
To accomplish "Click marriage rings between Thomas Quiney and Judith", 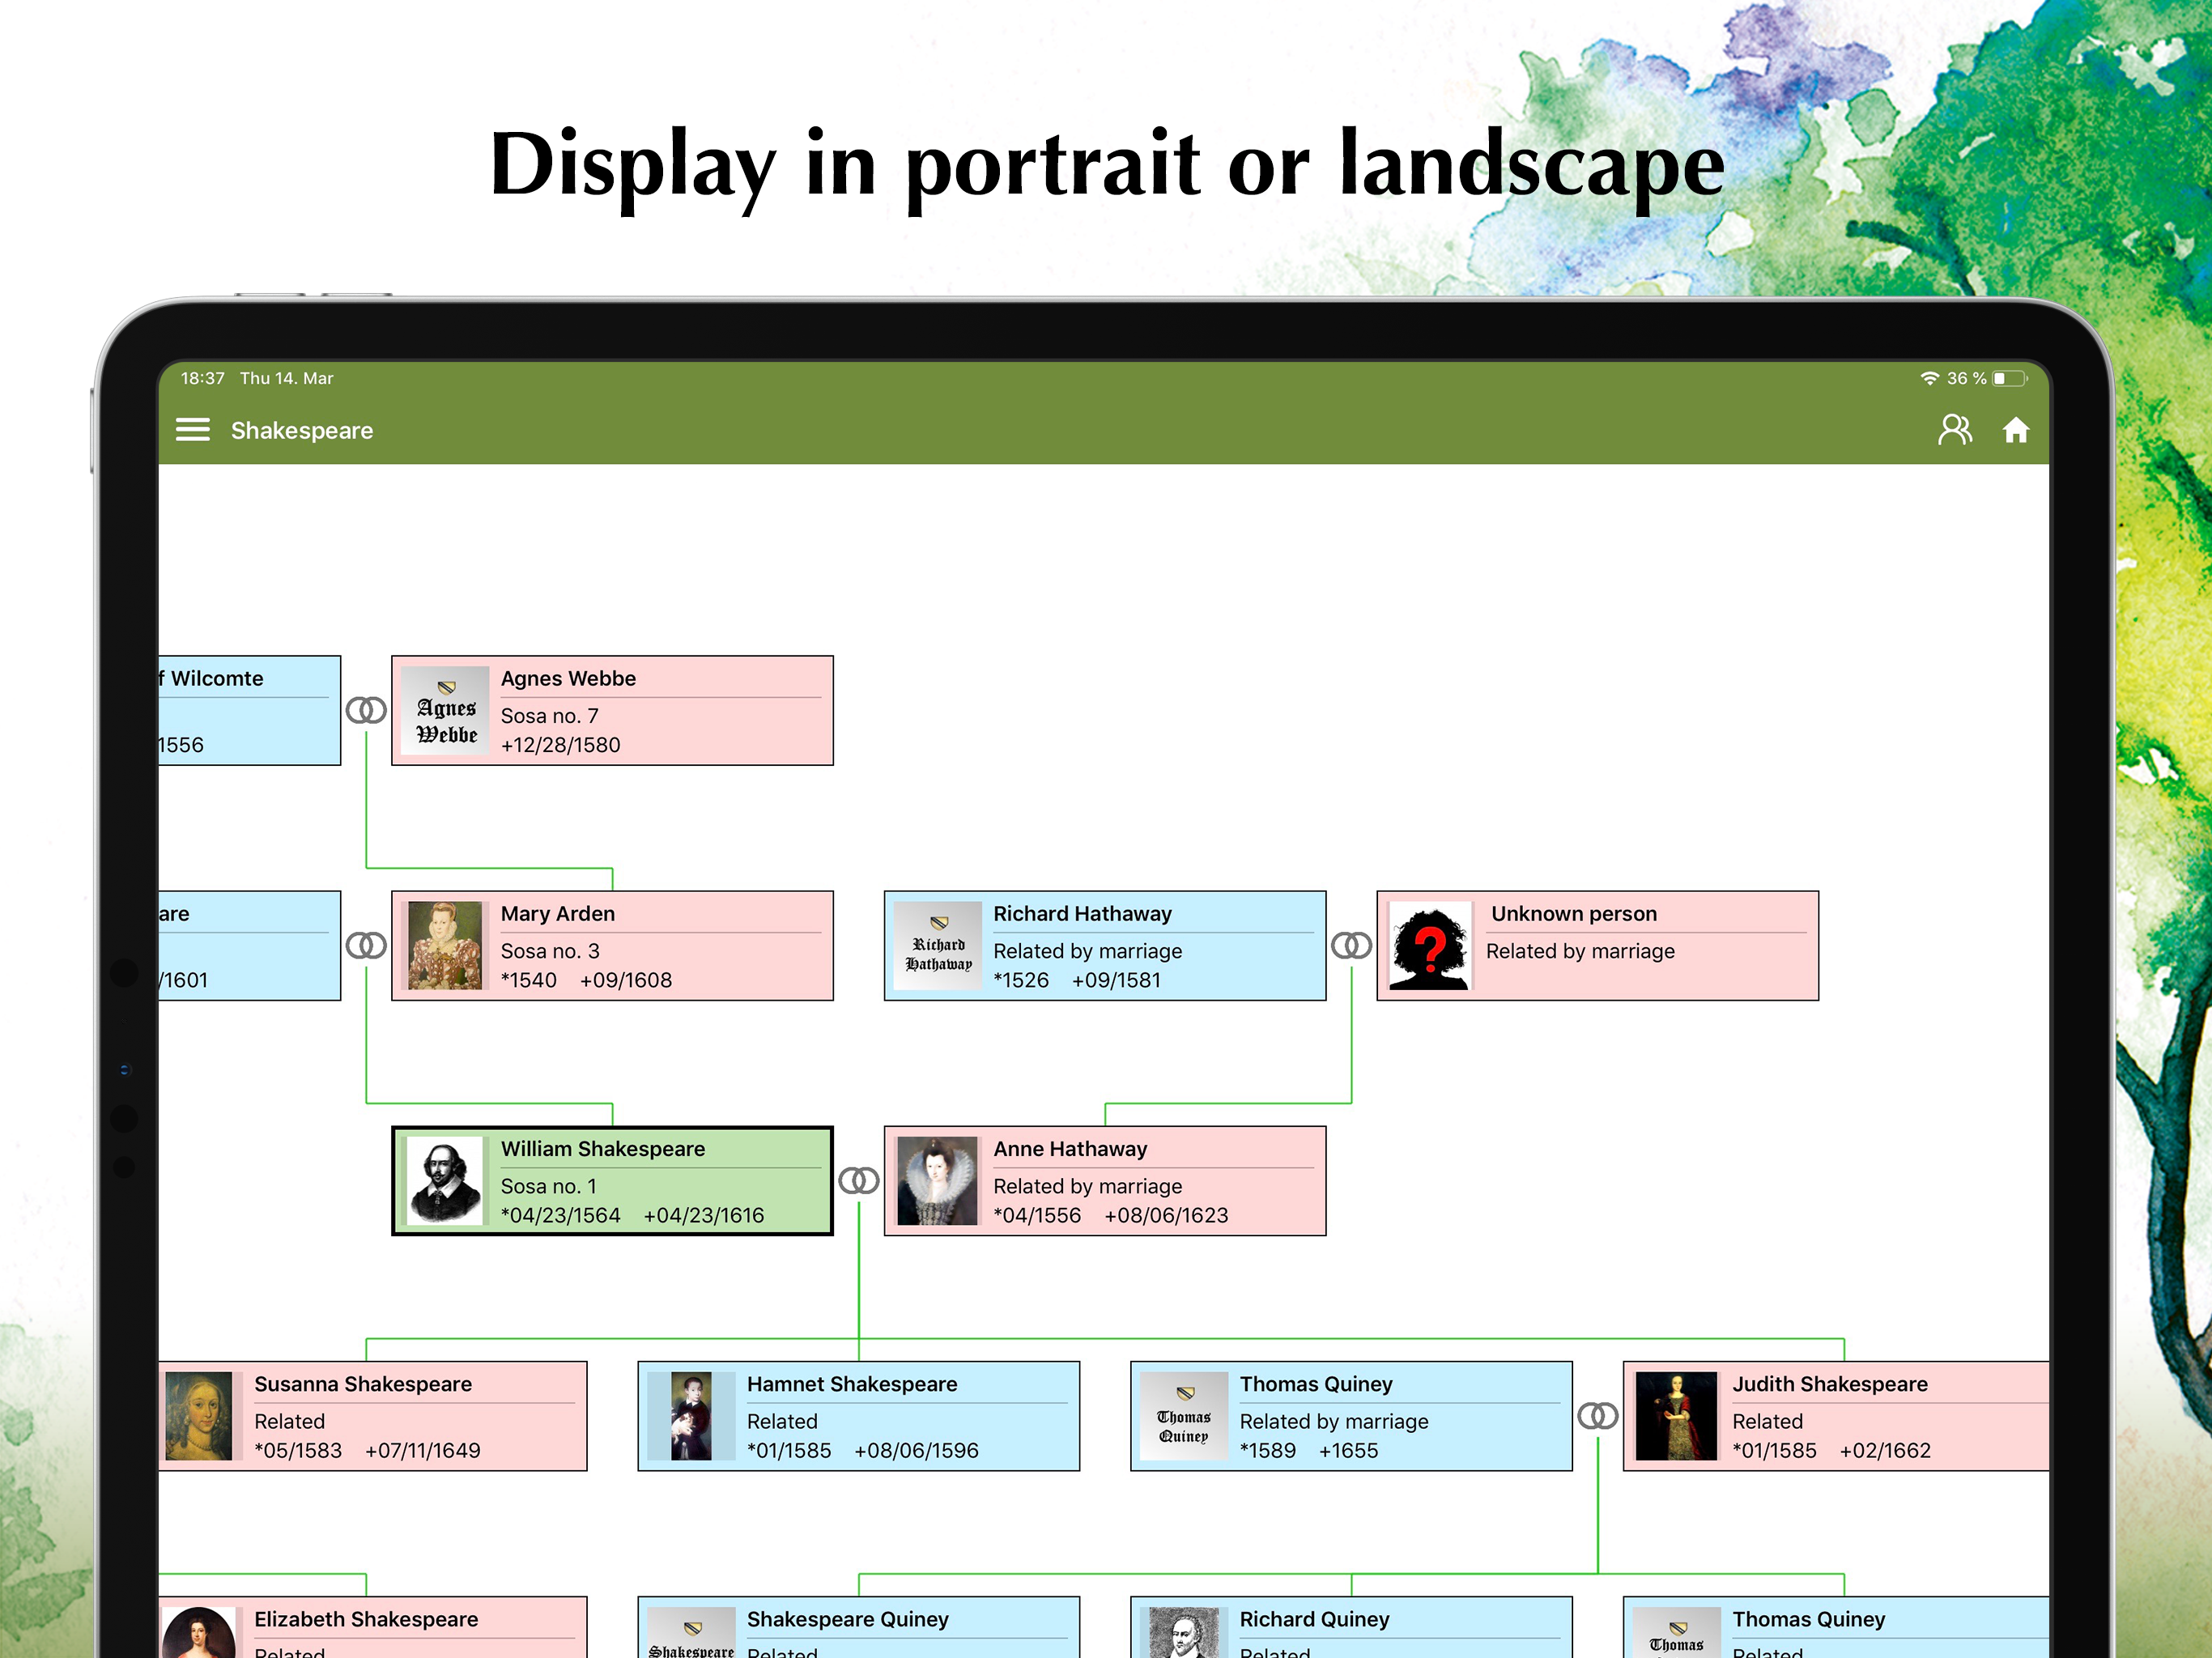I will (x=1597, y=1416).
